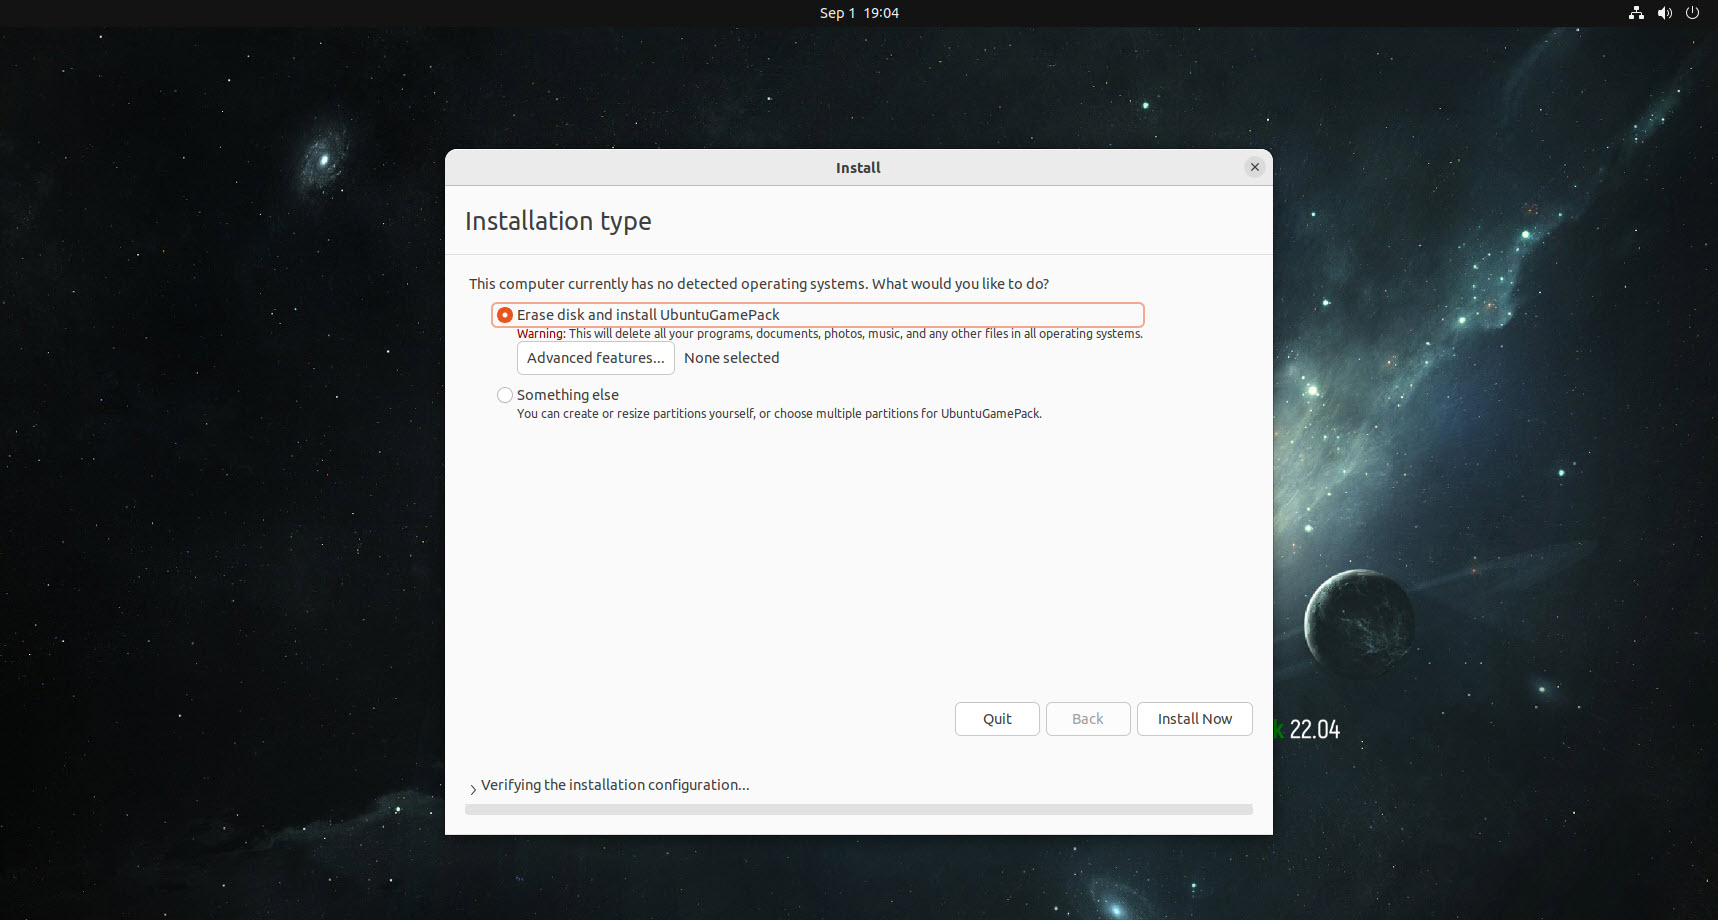
Task: Click the Install Now button
Action: pyautogui.click(x=1194, y=719)
